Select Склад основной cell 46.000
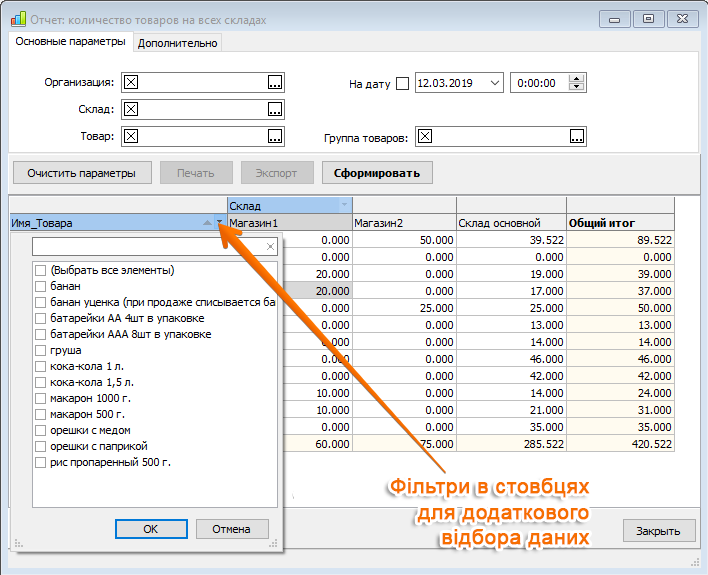This screenshot has width=708, height=575. click(x=512, y=359)
